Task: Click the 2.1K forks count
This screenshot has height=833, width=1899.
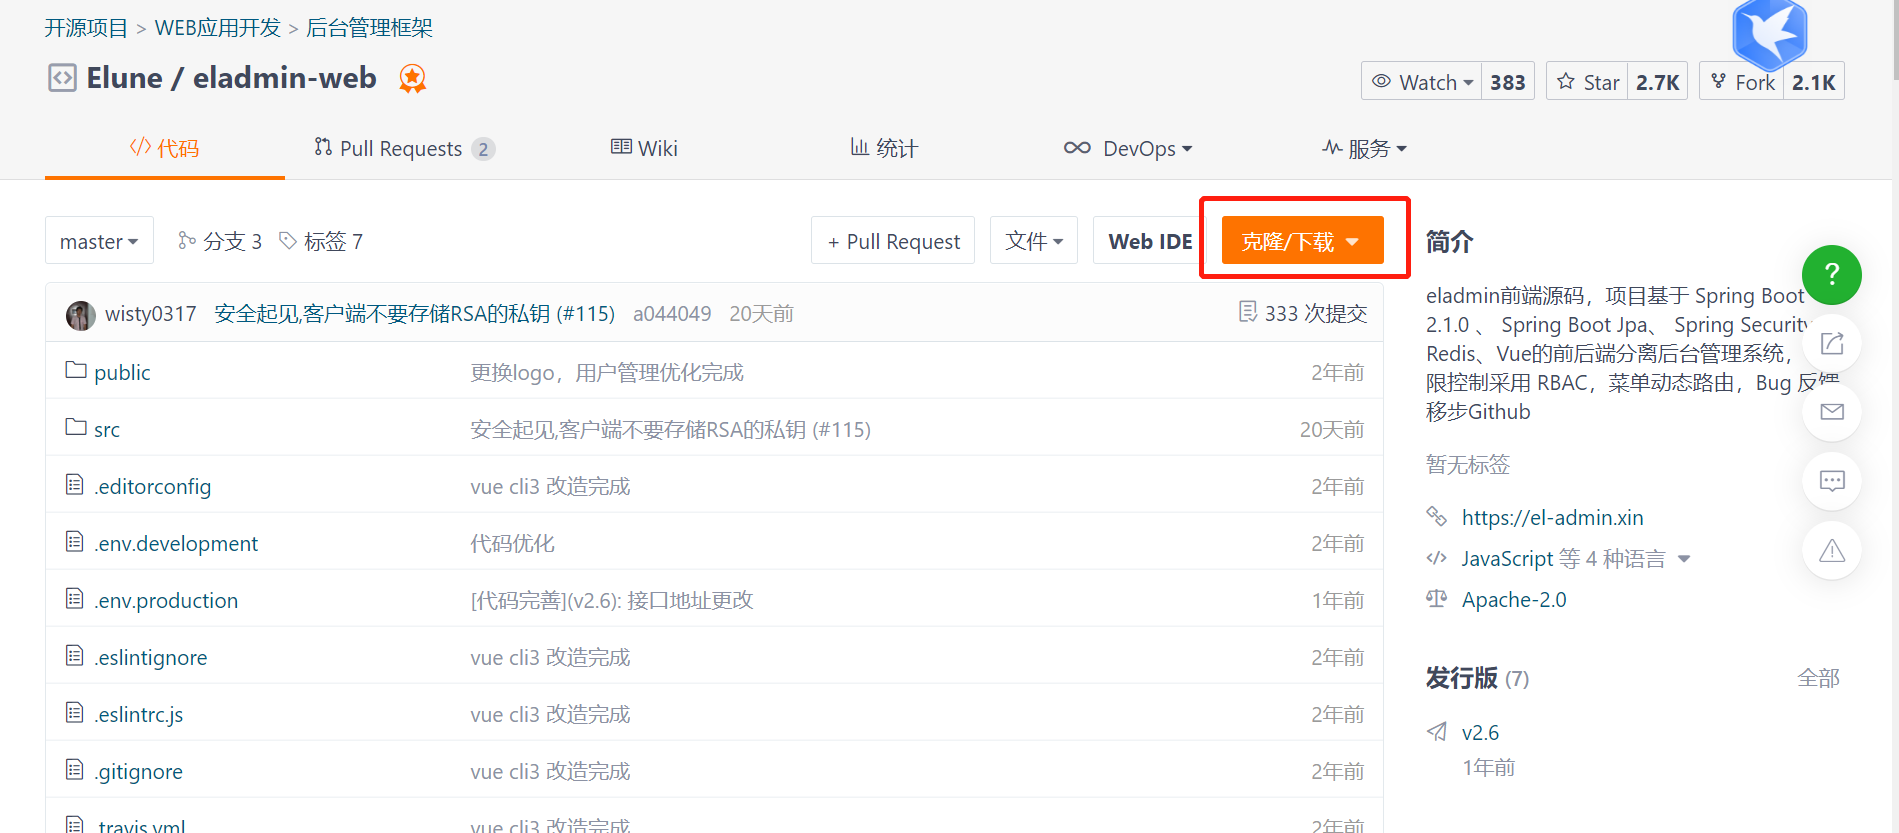Action: coord(1813,82)
